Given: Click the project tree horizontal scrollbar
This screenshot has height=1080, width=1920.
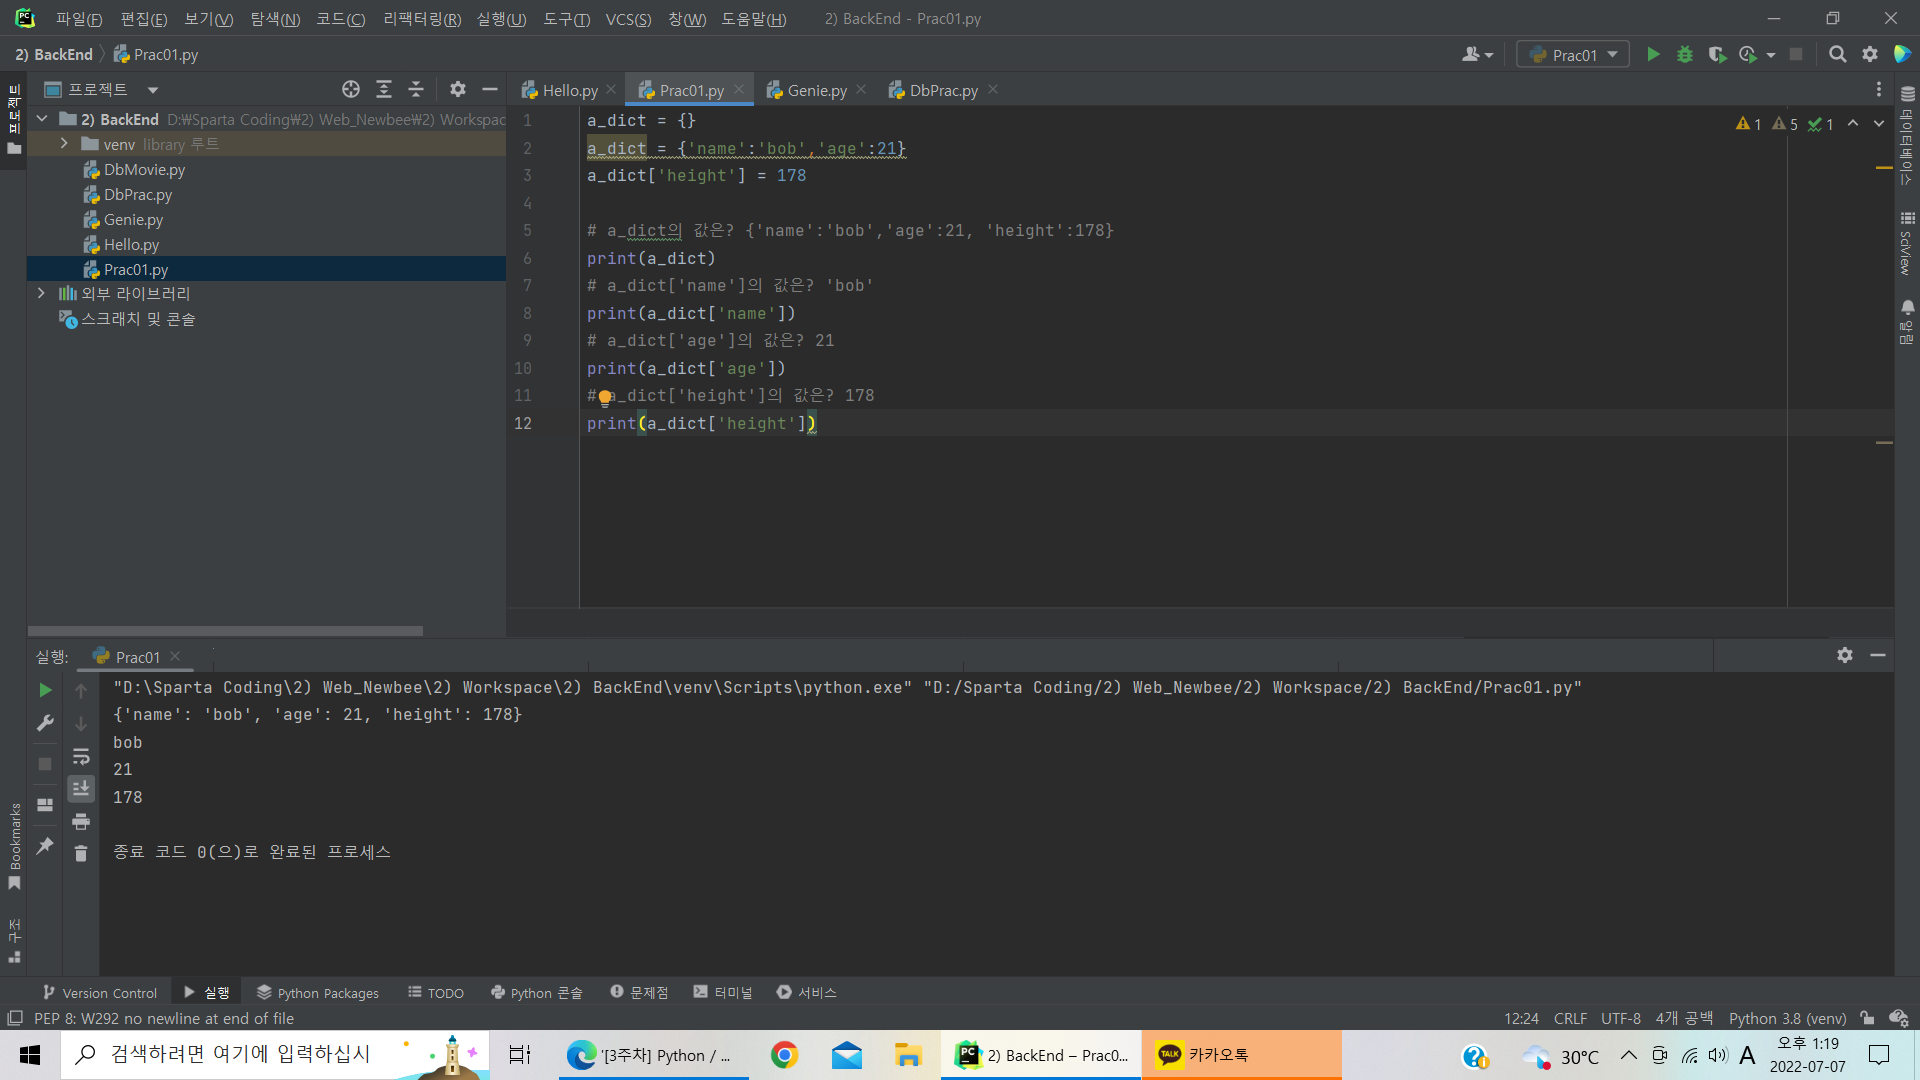Looking at the screenshot, I should (x=225, y=631).
